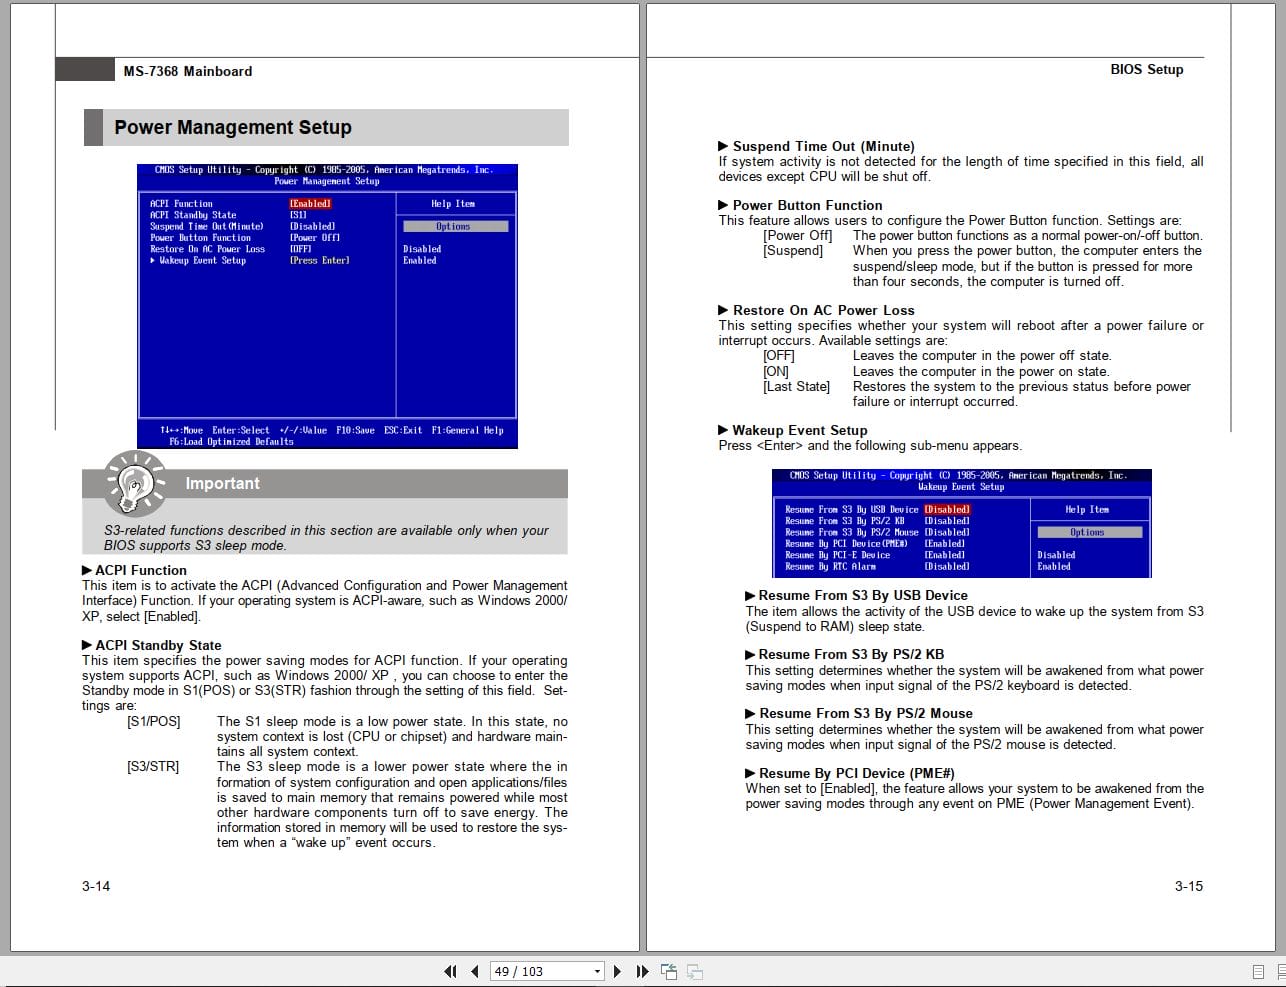Viewport: 1286px width, 987px height.
Task: Go to the first page of the document
Action: click(x=450, y=971)
